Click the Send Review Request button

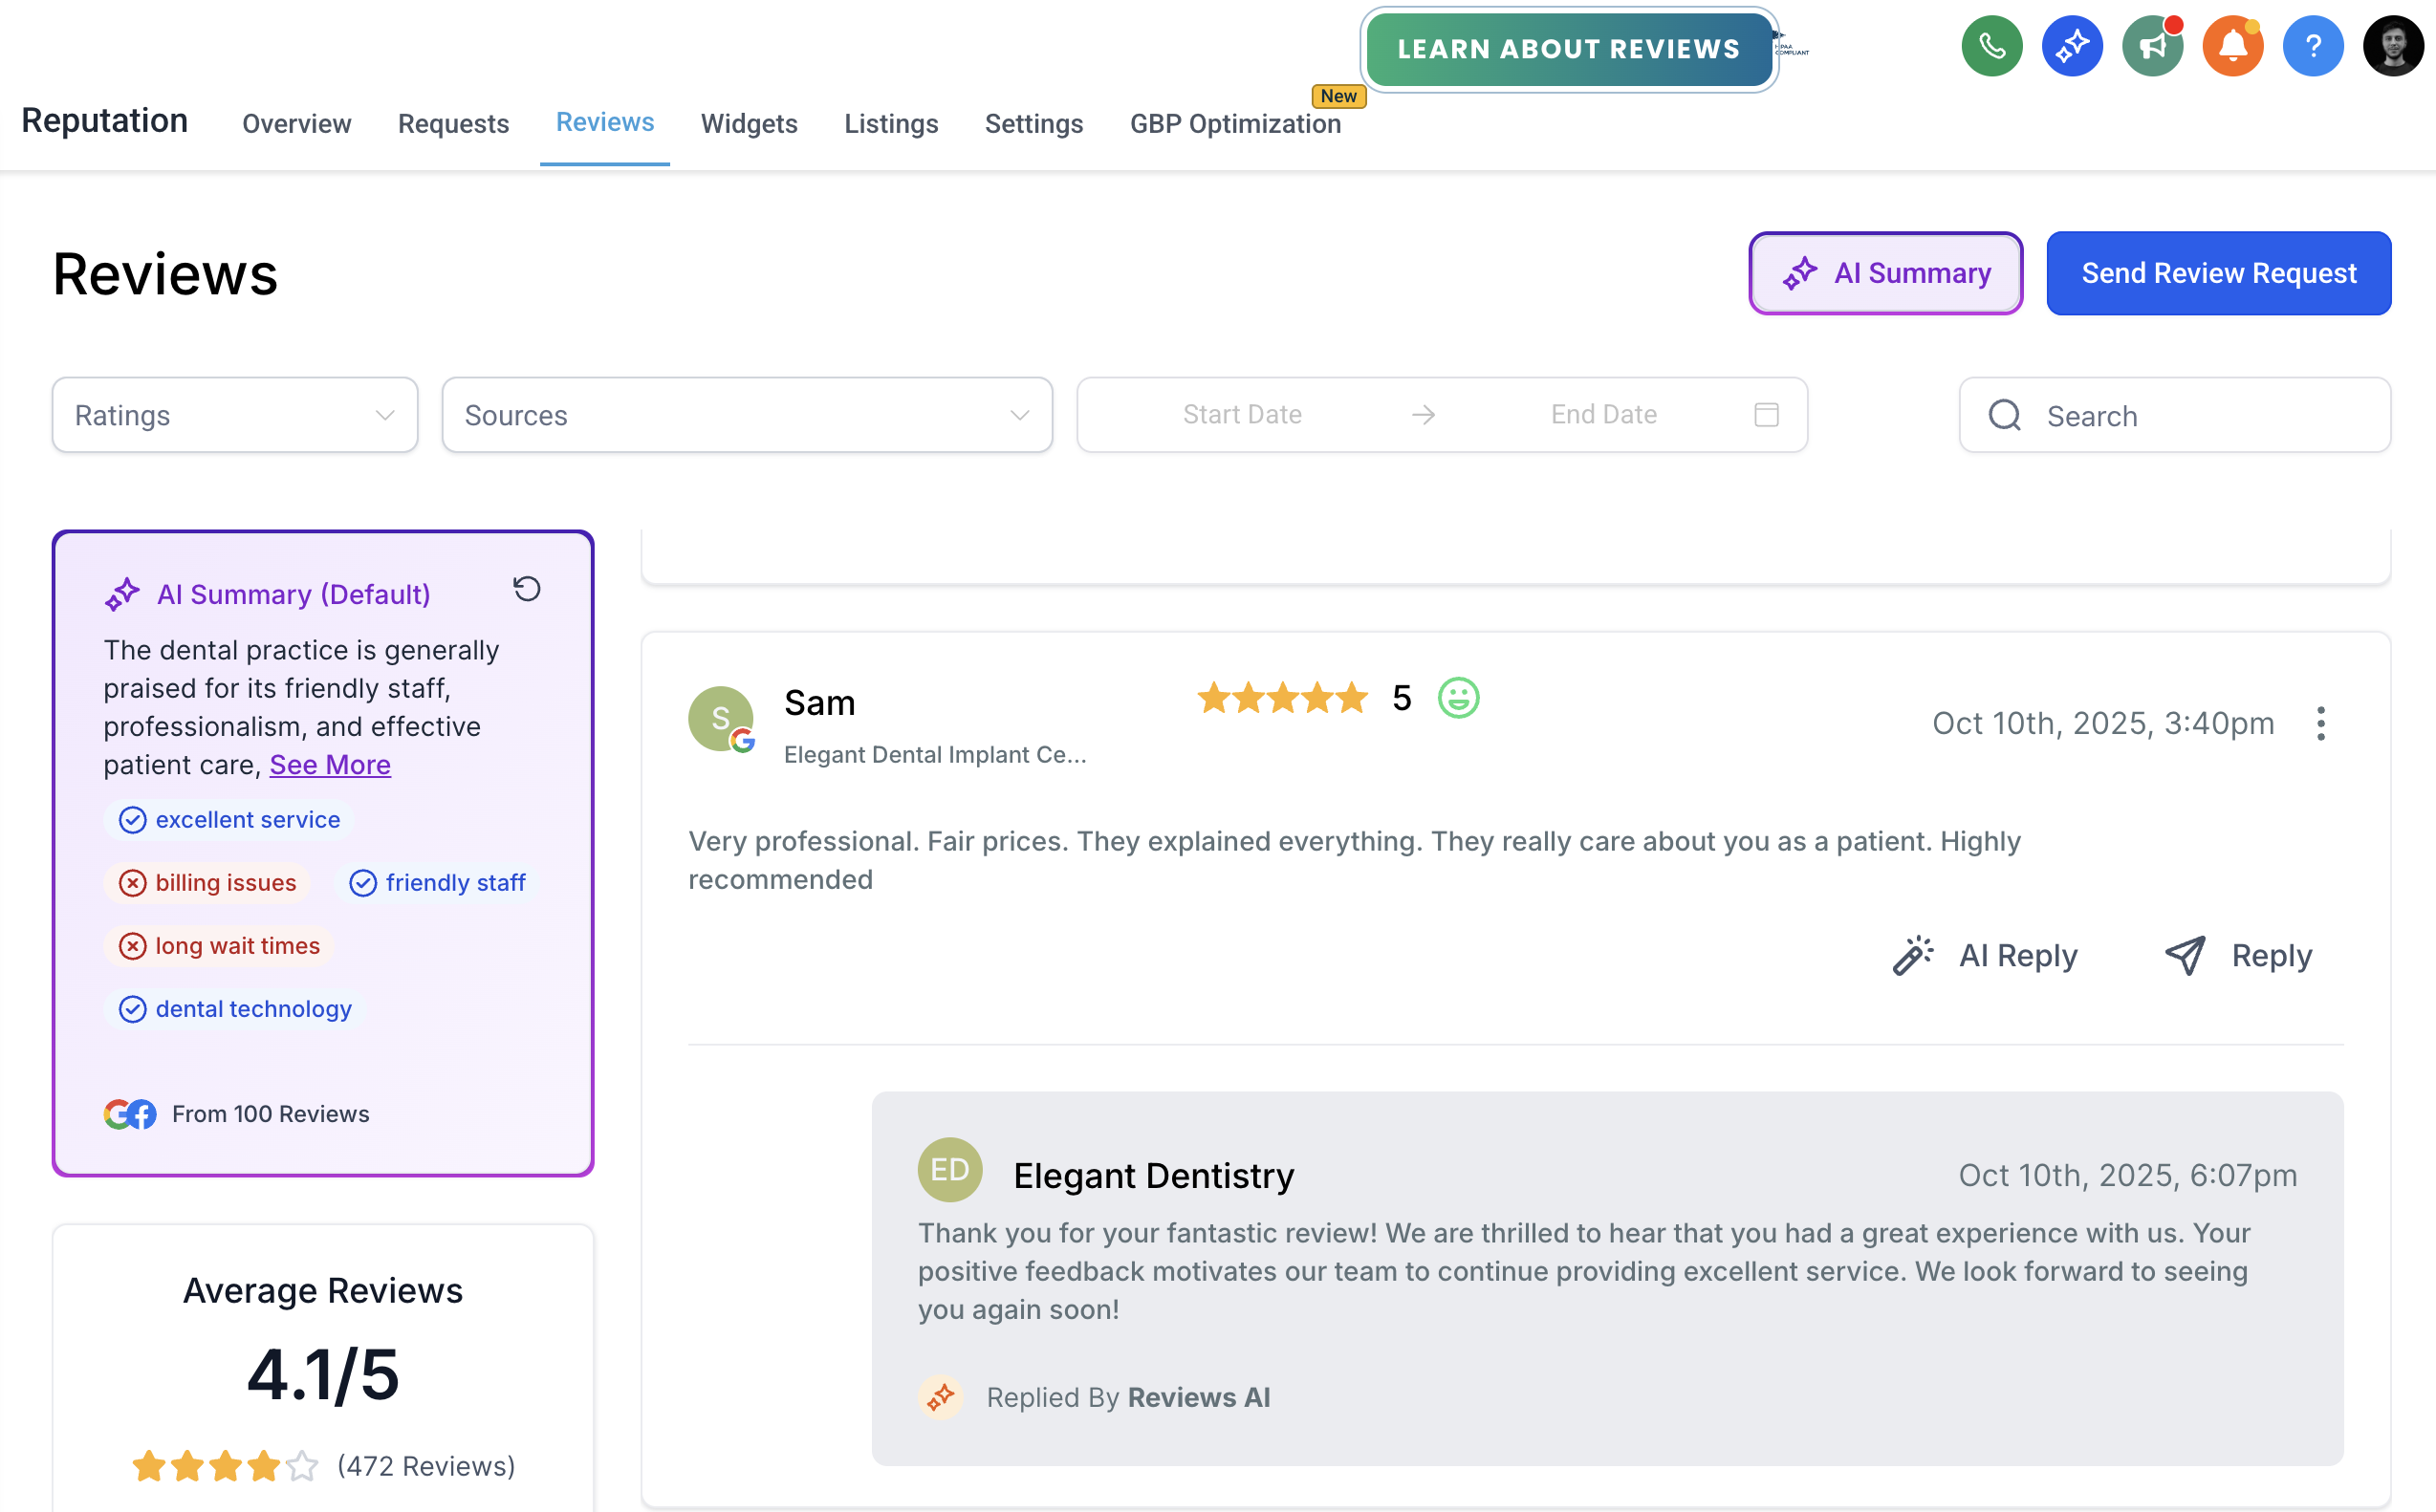tap(2217, 274)
